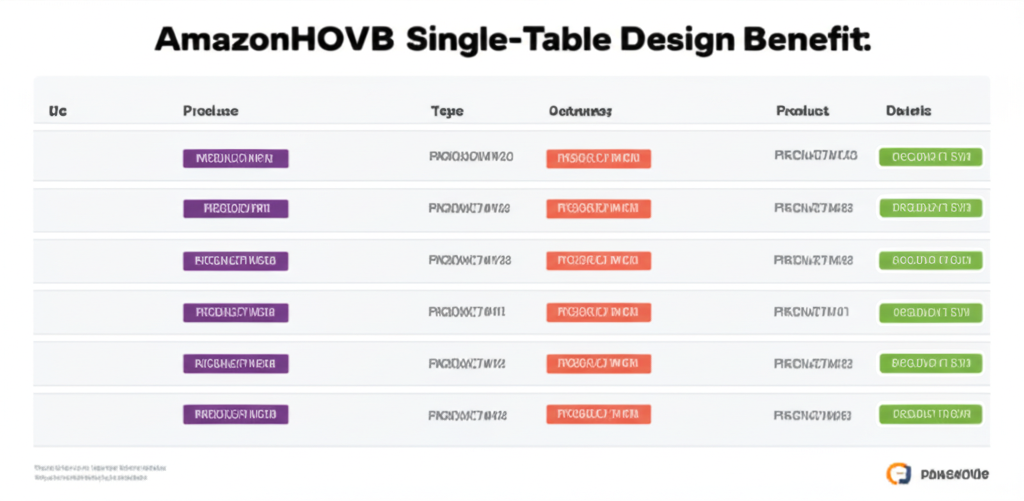Click the green tag in the first table row
1024x501 pixels.
[930, 157]
